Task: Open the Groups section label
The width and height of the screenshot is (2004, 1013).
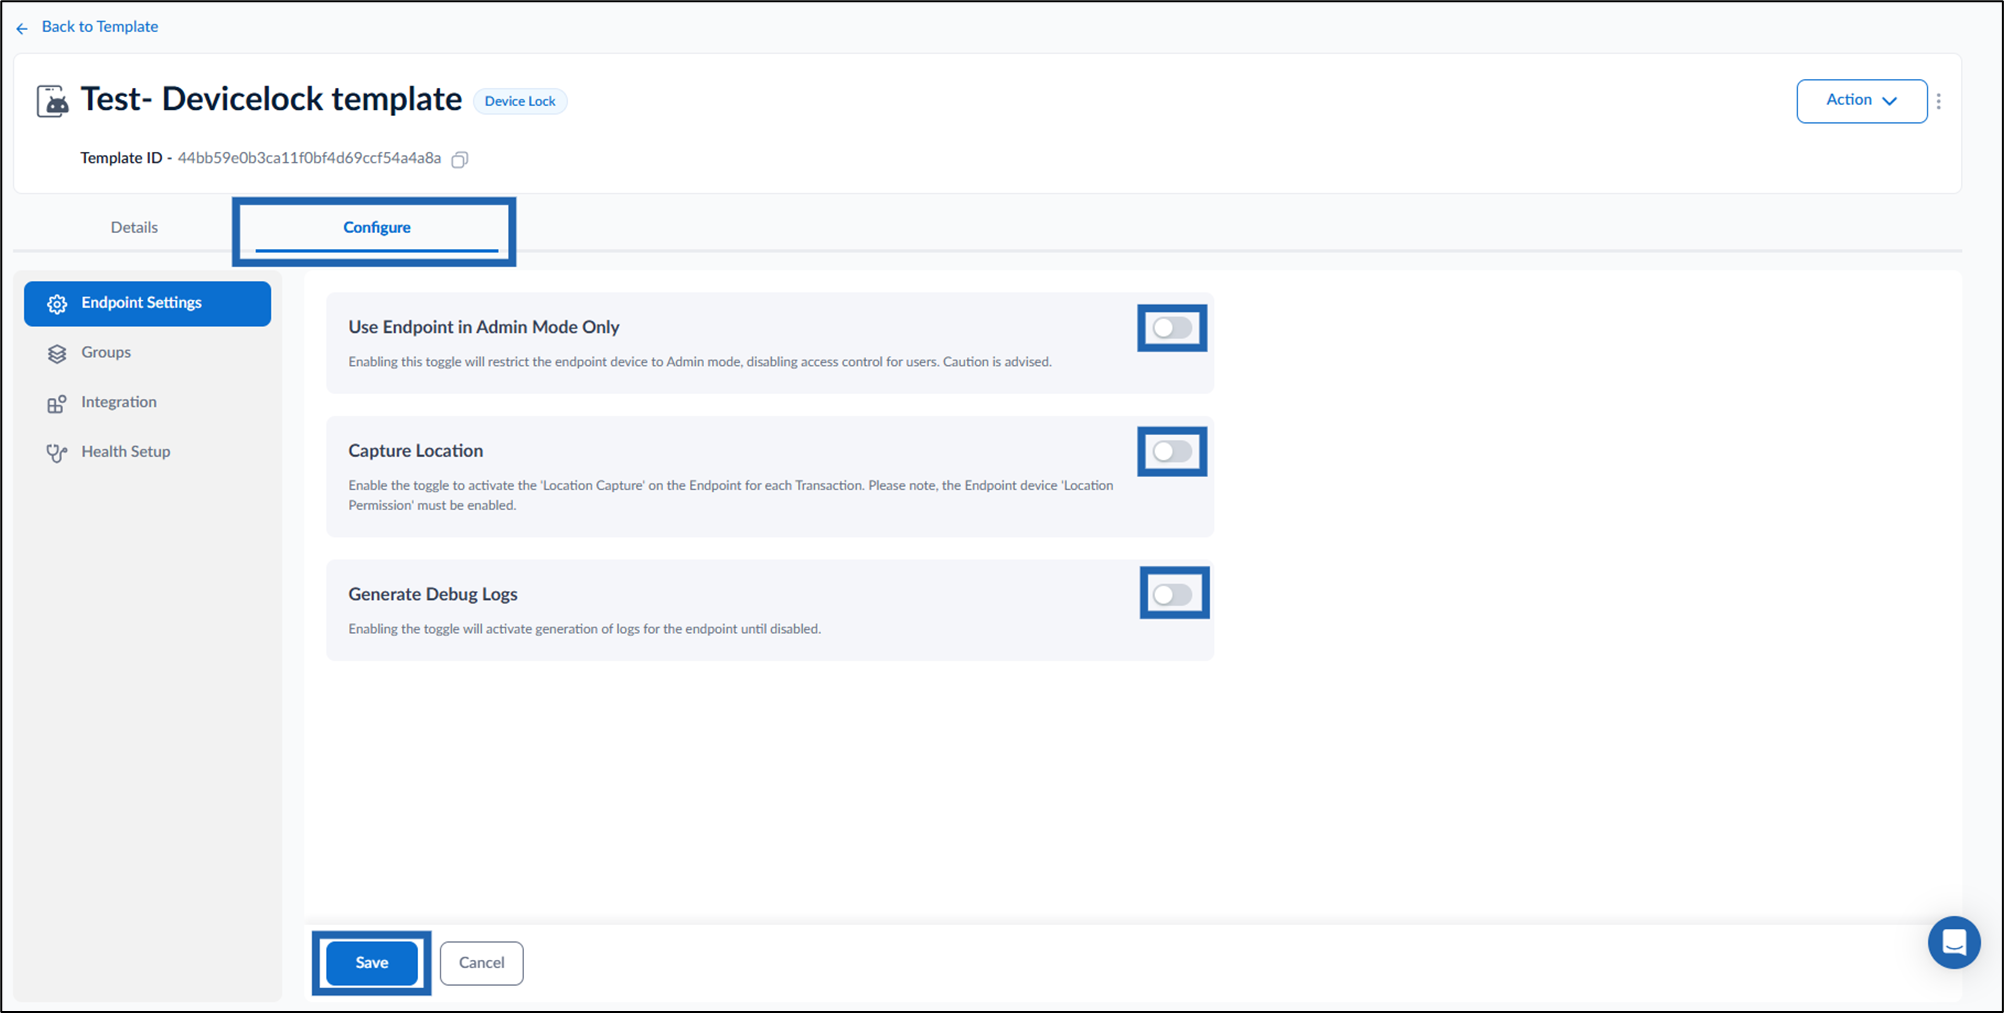Action: (x=106, y=352)
